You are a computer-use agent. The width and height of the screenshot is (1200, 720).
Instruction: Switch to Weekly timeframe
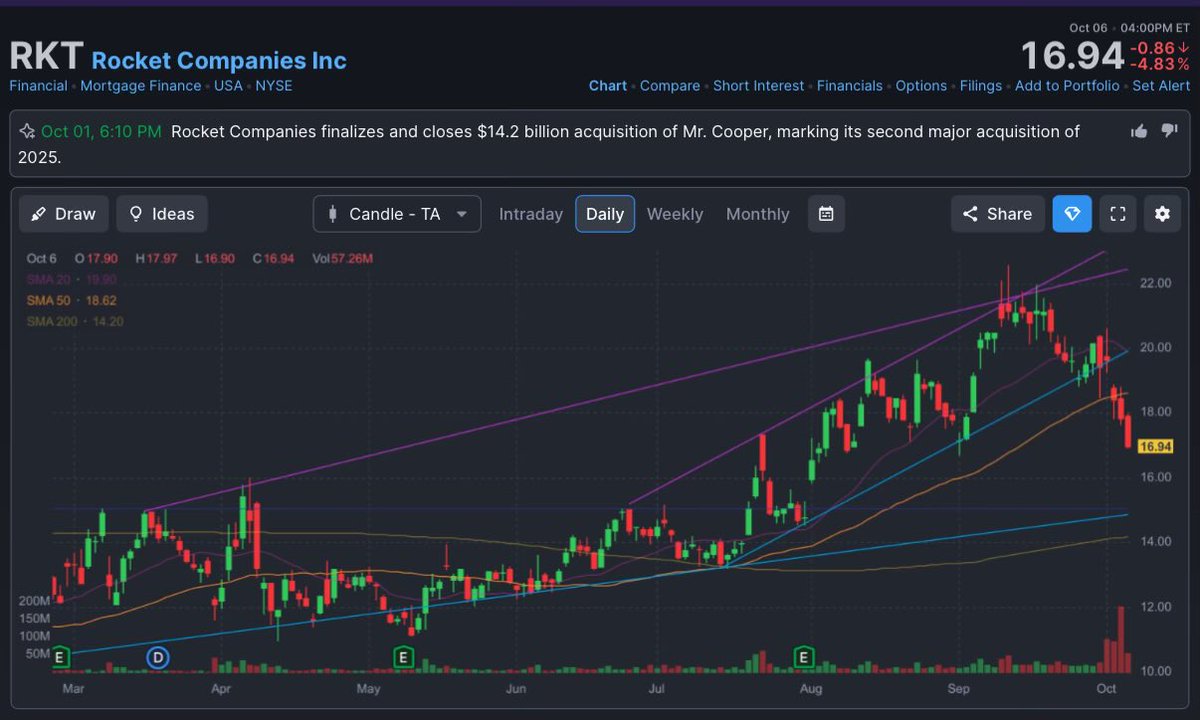click(x=675, y=214)
